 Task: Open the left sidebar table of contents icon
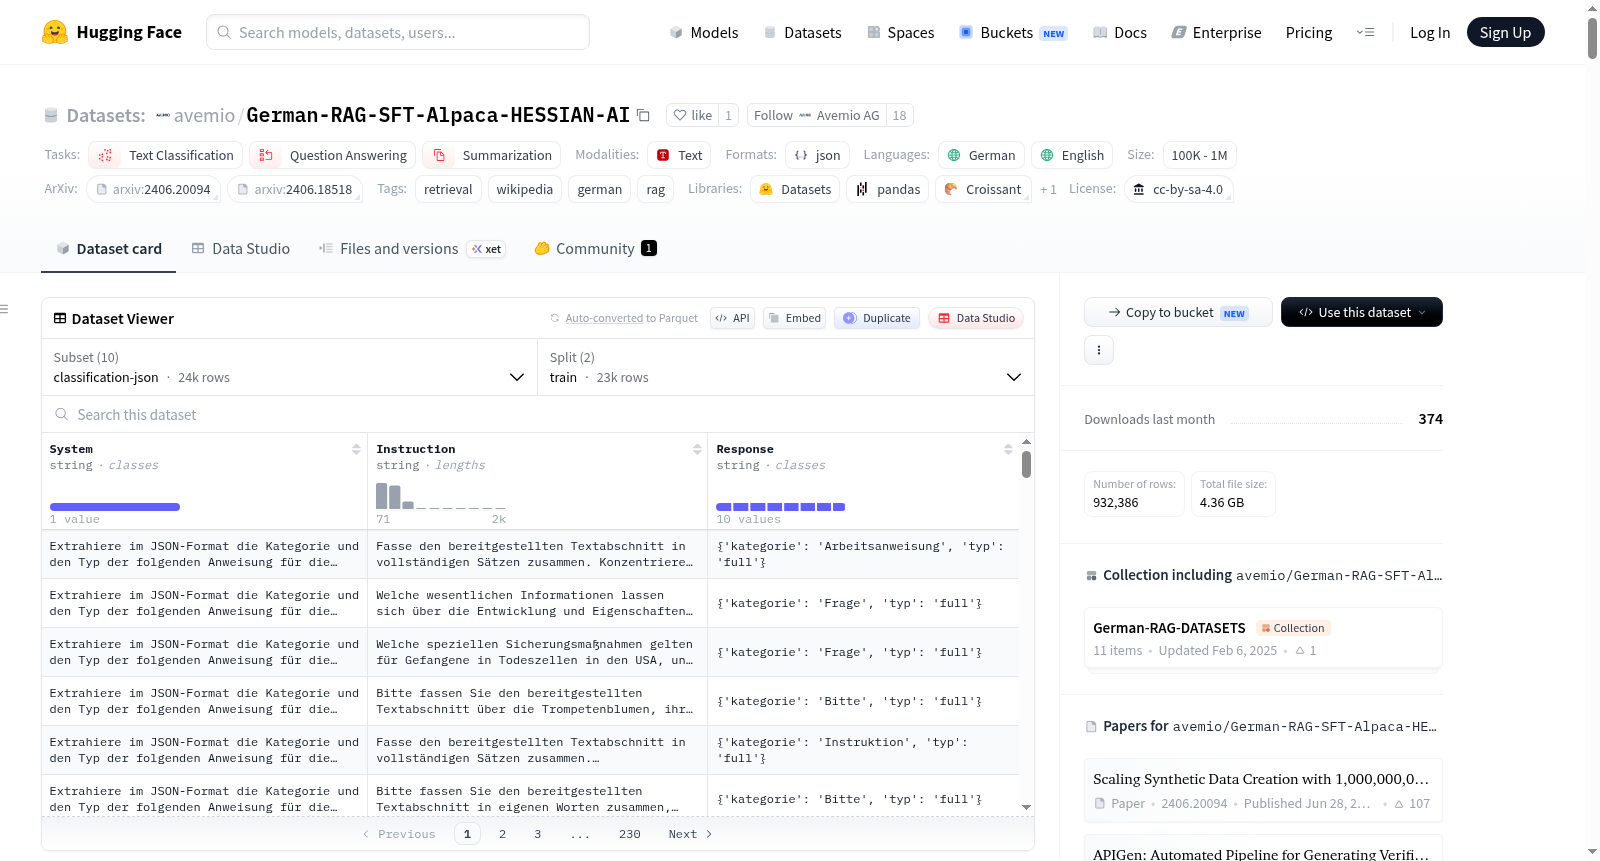4,309
